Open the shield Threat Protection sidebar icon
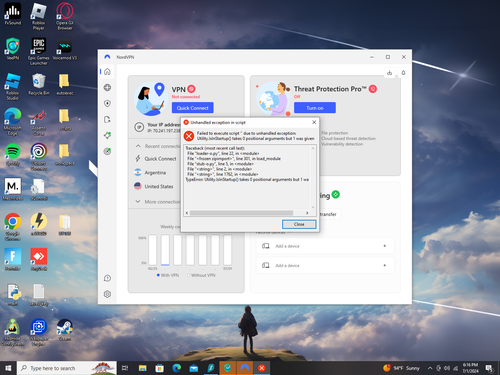Image resolution: width=500 pixels, height=375 pixels. (107, 104)
